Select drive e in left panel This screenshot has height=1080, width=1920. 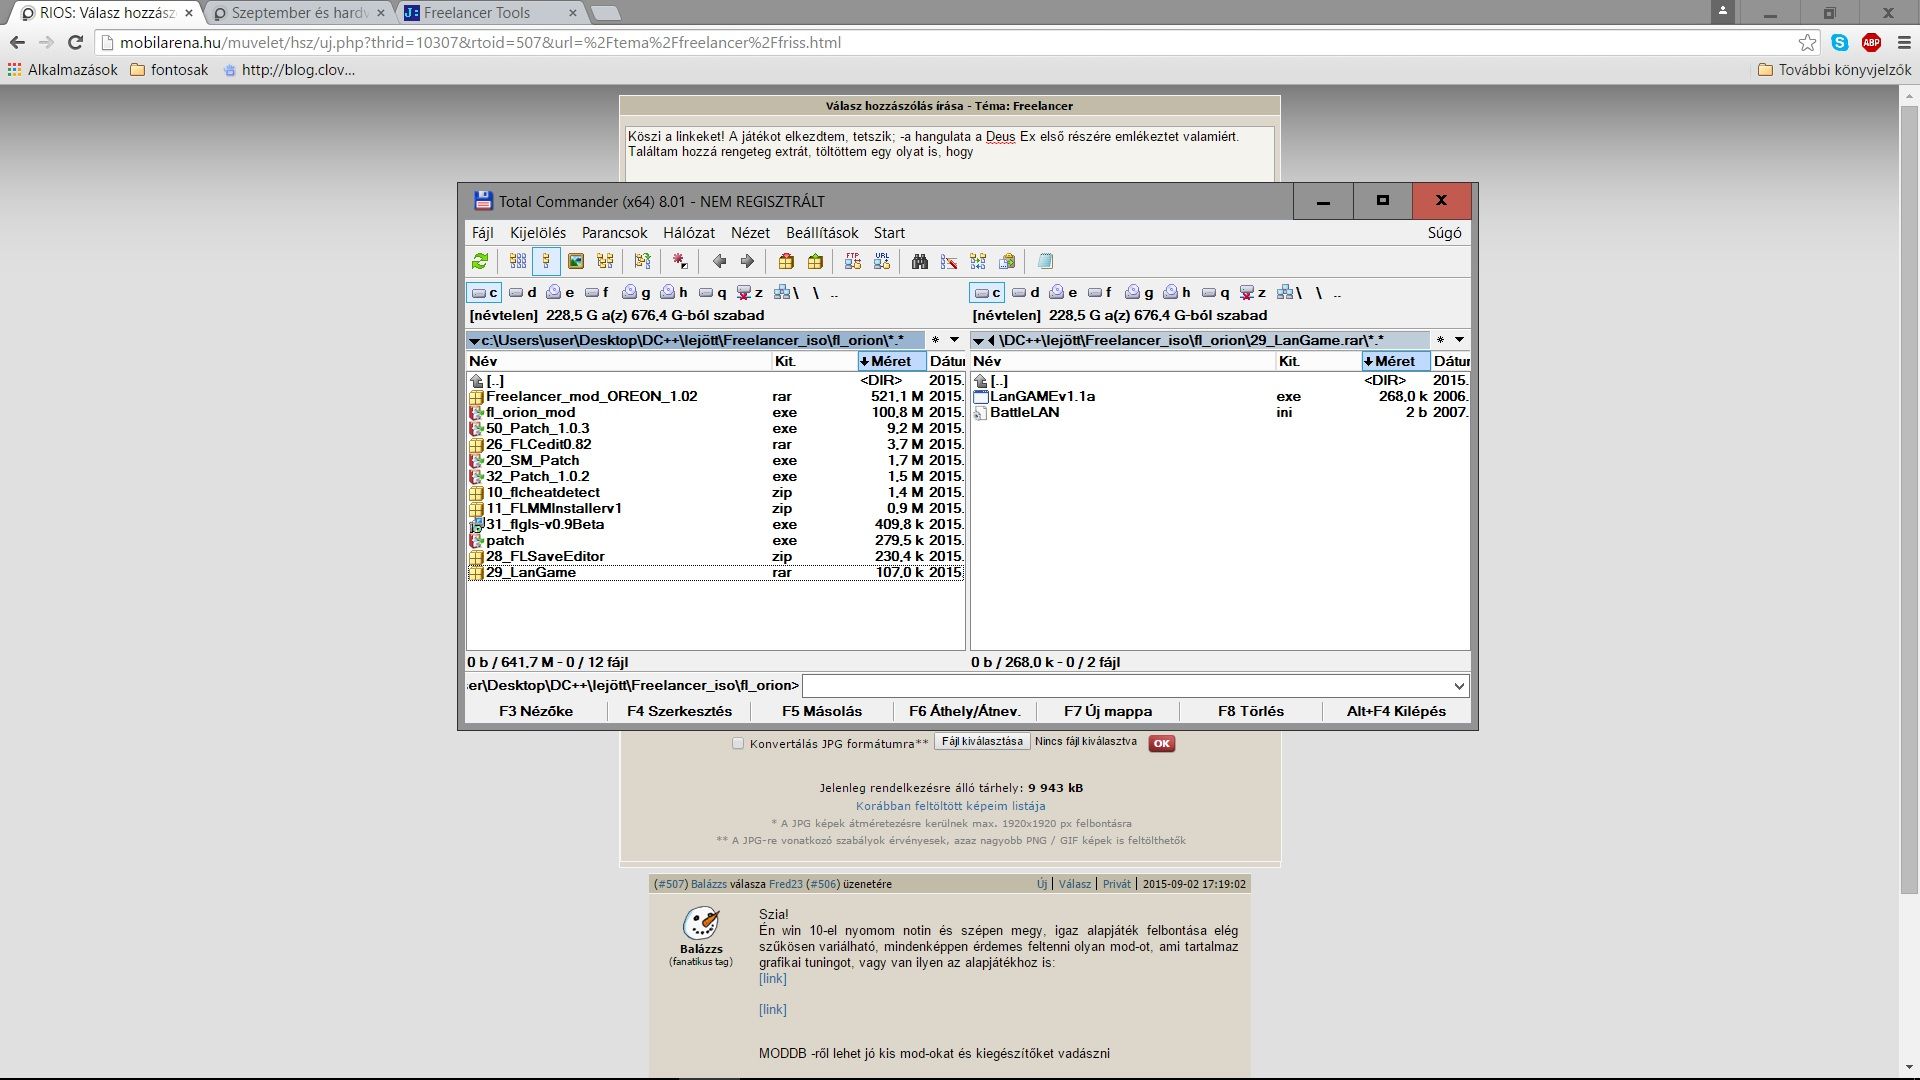point(560,292)
